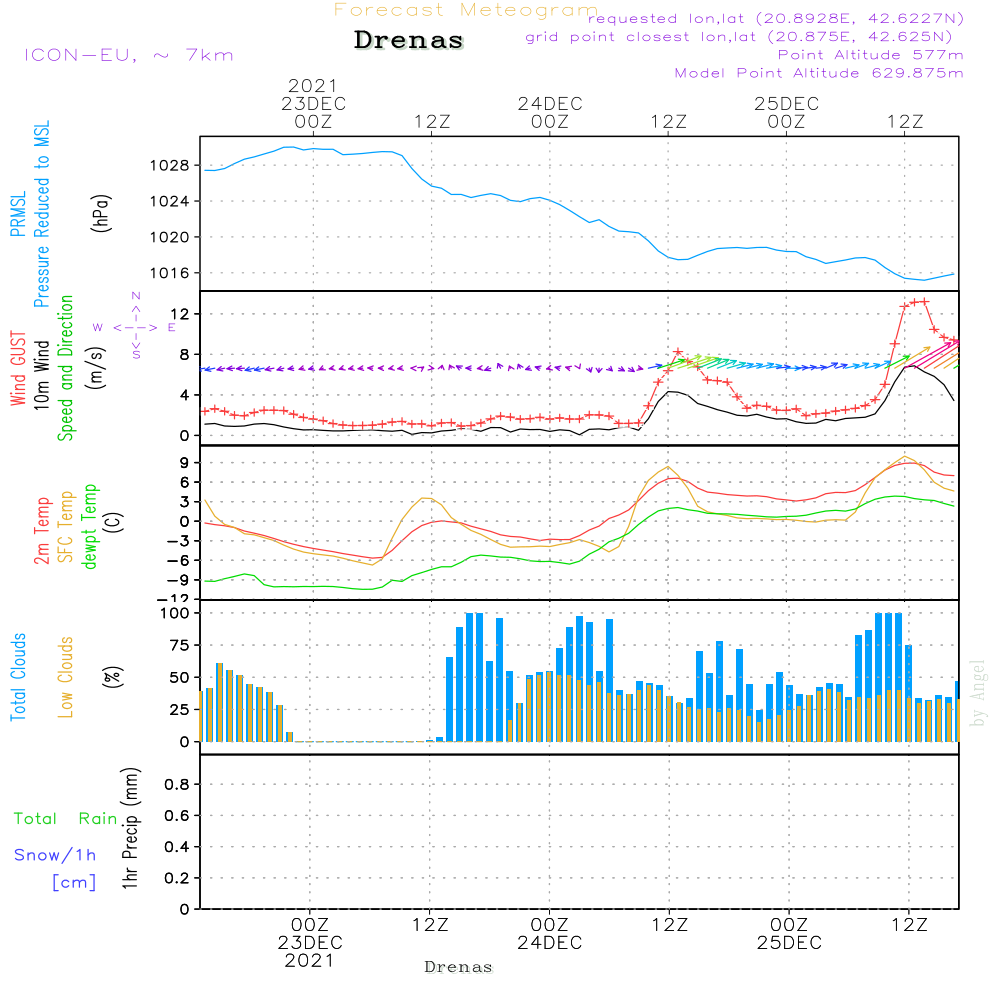Click the 100 cloud percentage axis value
The height and width of the screenshot is (1000, 1000).
[x=175, y=613]
